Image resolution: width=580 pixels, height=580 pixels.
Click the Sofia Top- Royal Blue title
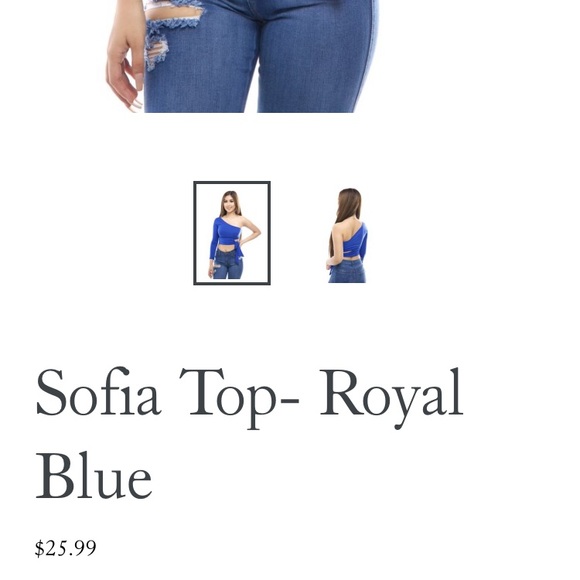tap(249, 432)
